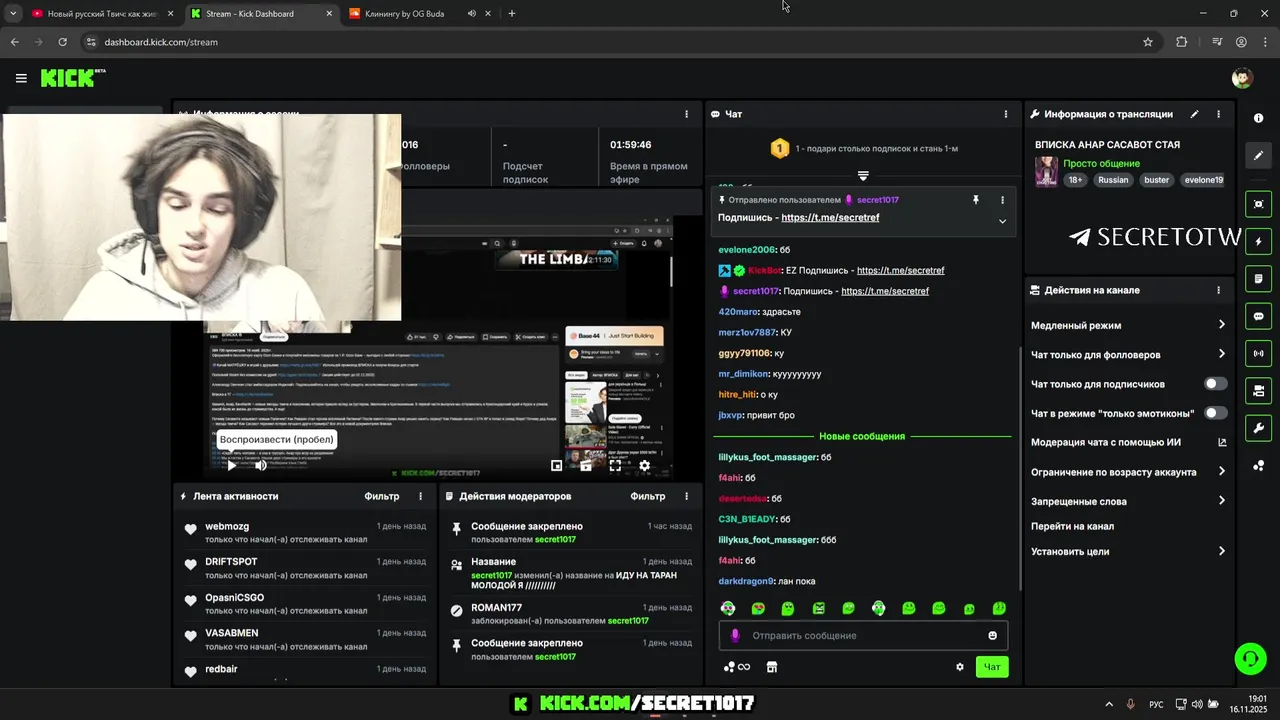Open the emoji picker in message box

coord(992,635)
